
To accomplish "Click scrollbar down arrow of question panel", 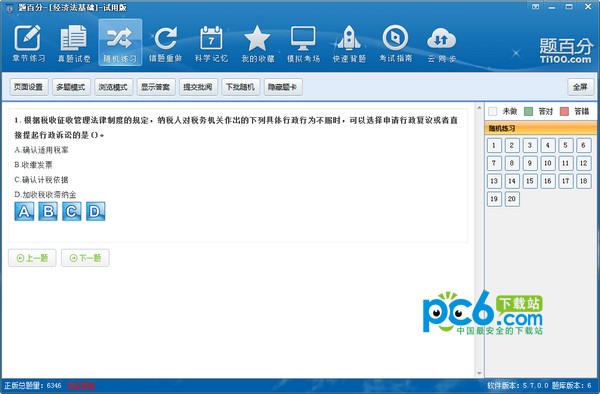I will (x=479, y=373).
